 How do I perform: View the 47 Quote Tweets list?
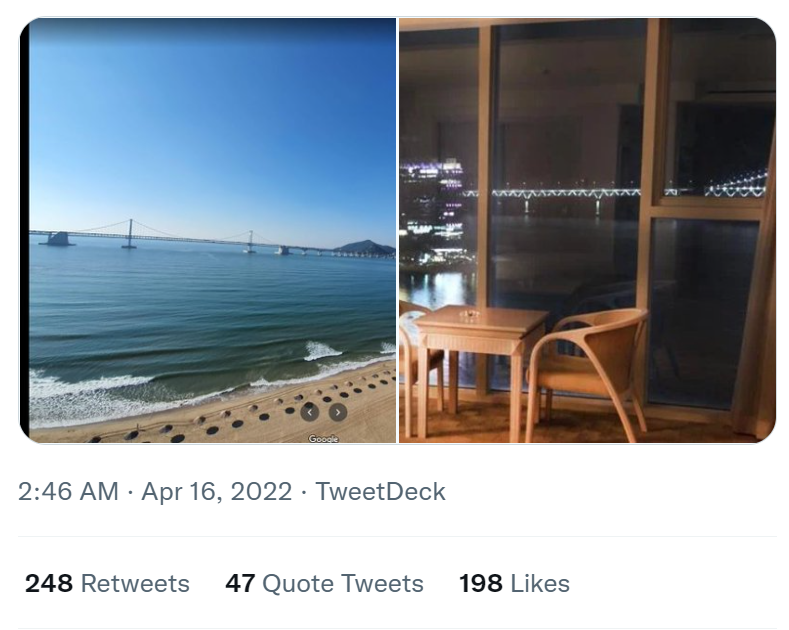(324, 584)
